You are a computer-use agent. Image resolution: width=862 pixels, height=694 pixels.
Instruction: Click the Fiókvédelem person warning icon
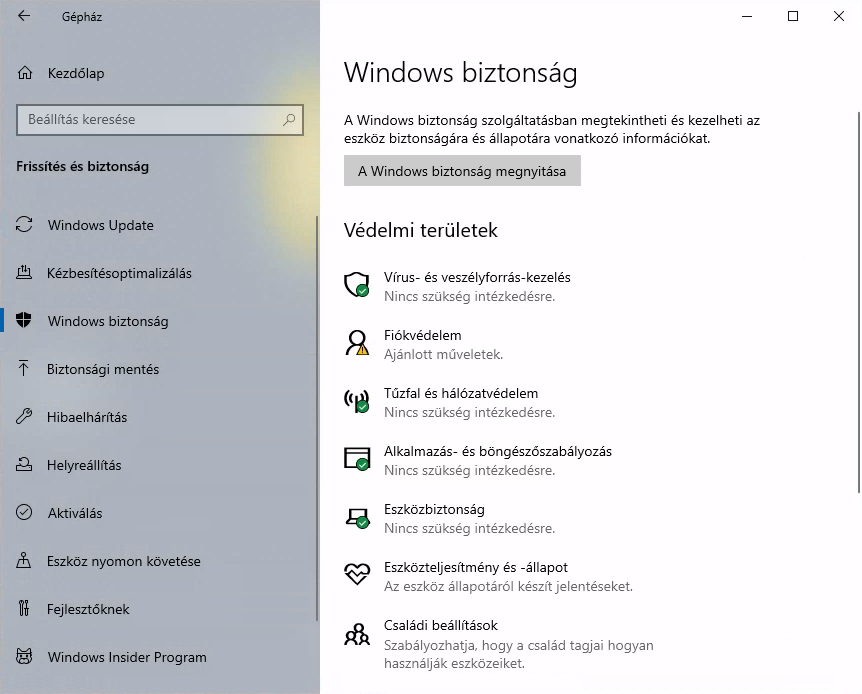tap(357, 343)
